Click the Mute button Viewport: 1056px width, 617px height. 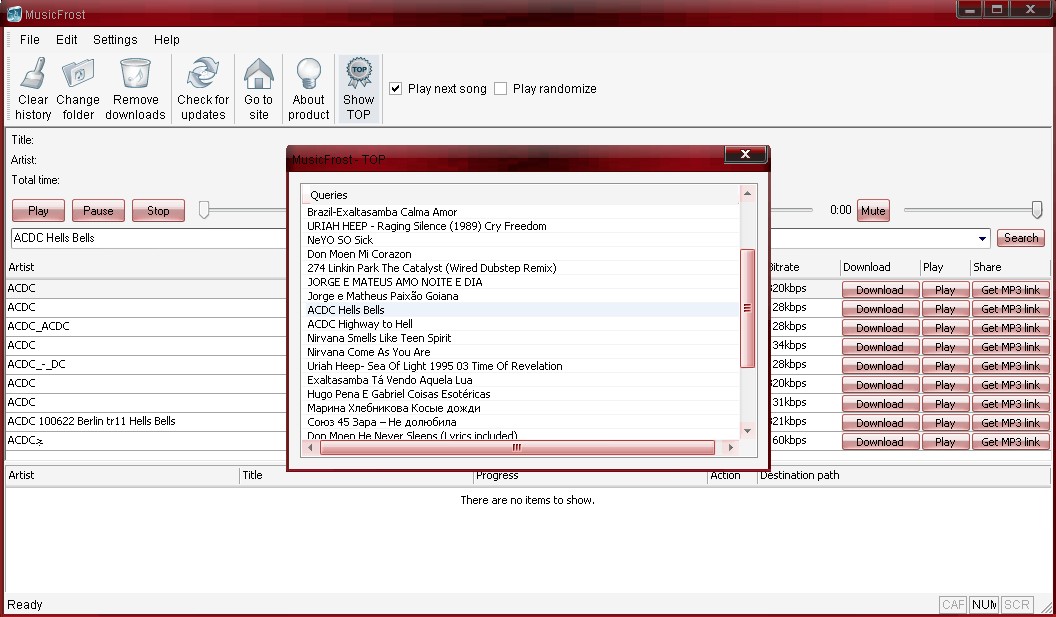pyautogui.click(x=873, y=211)
